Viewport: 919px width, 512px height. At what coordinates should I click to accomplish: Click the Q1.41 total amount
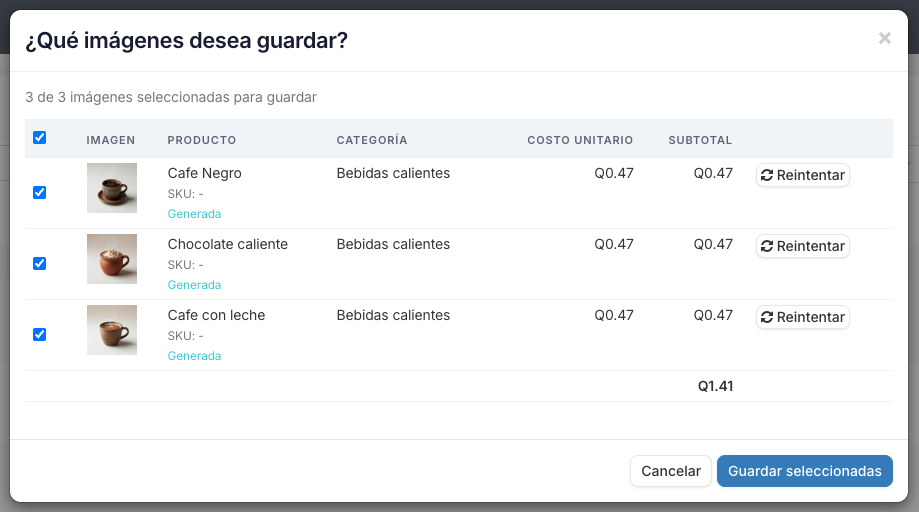[x=715, y=386]
